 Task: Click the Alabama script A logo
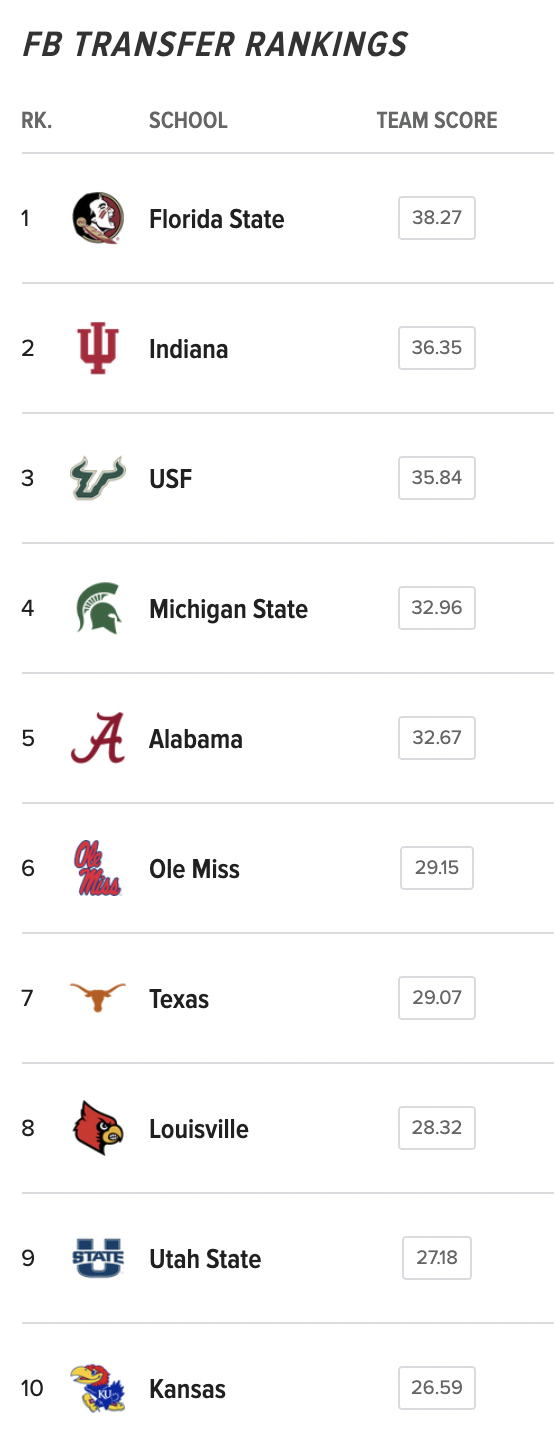[98, 738]
